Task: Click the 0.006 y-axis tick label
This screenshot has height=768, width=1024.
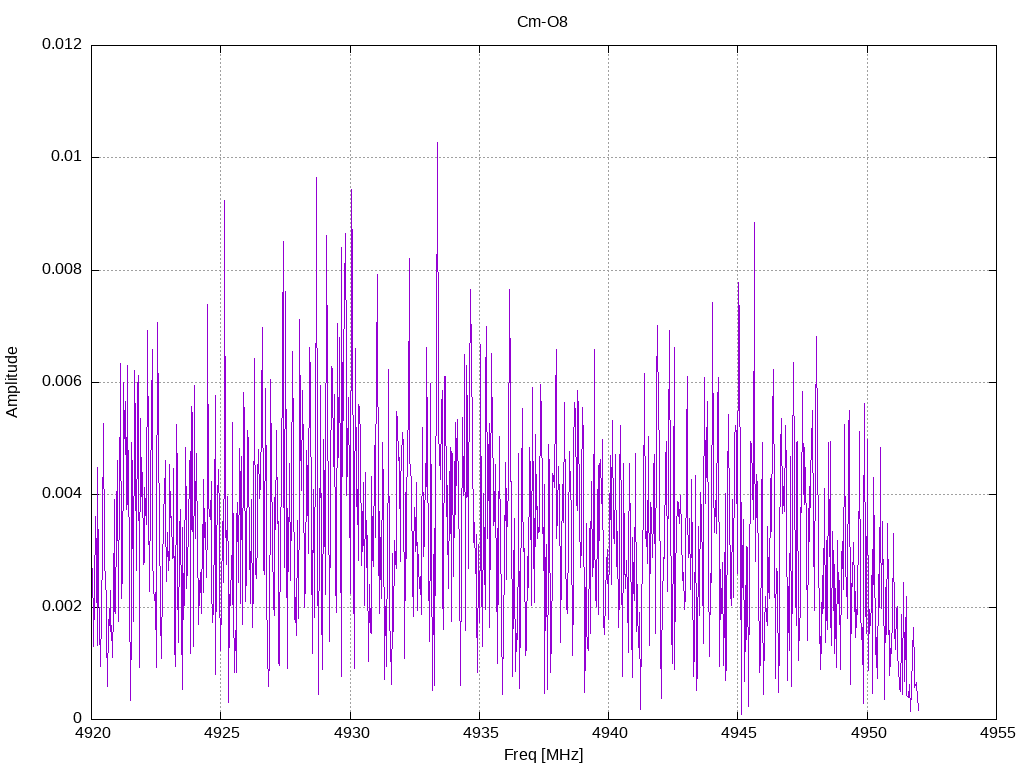Action: [x=62, y=381]
